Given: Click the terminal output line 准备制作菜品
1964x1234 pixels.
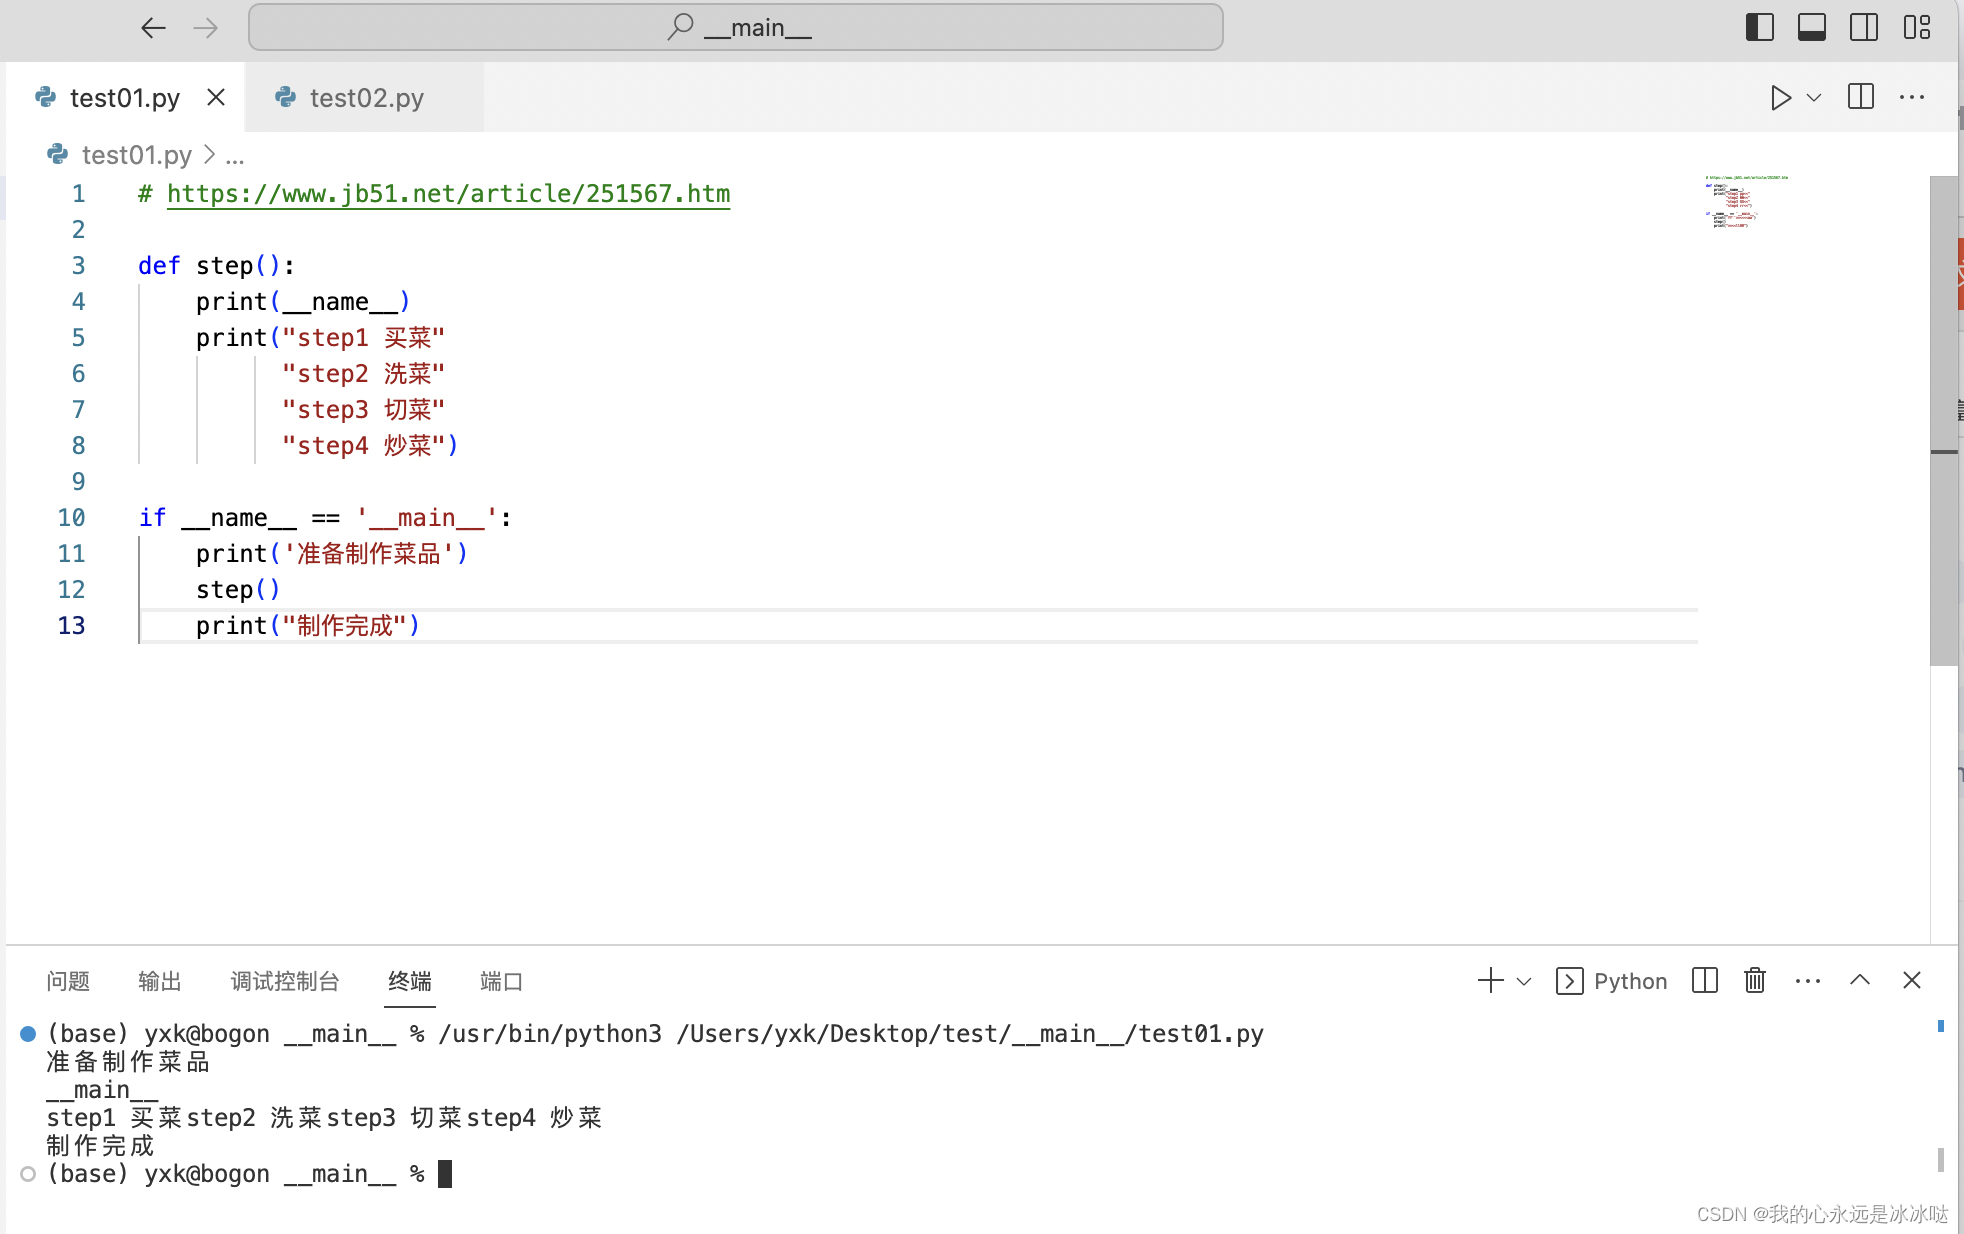Looking at the screenshot, I should (x=128, y=1061).
